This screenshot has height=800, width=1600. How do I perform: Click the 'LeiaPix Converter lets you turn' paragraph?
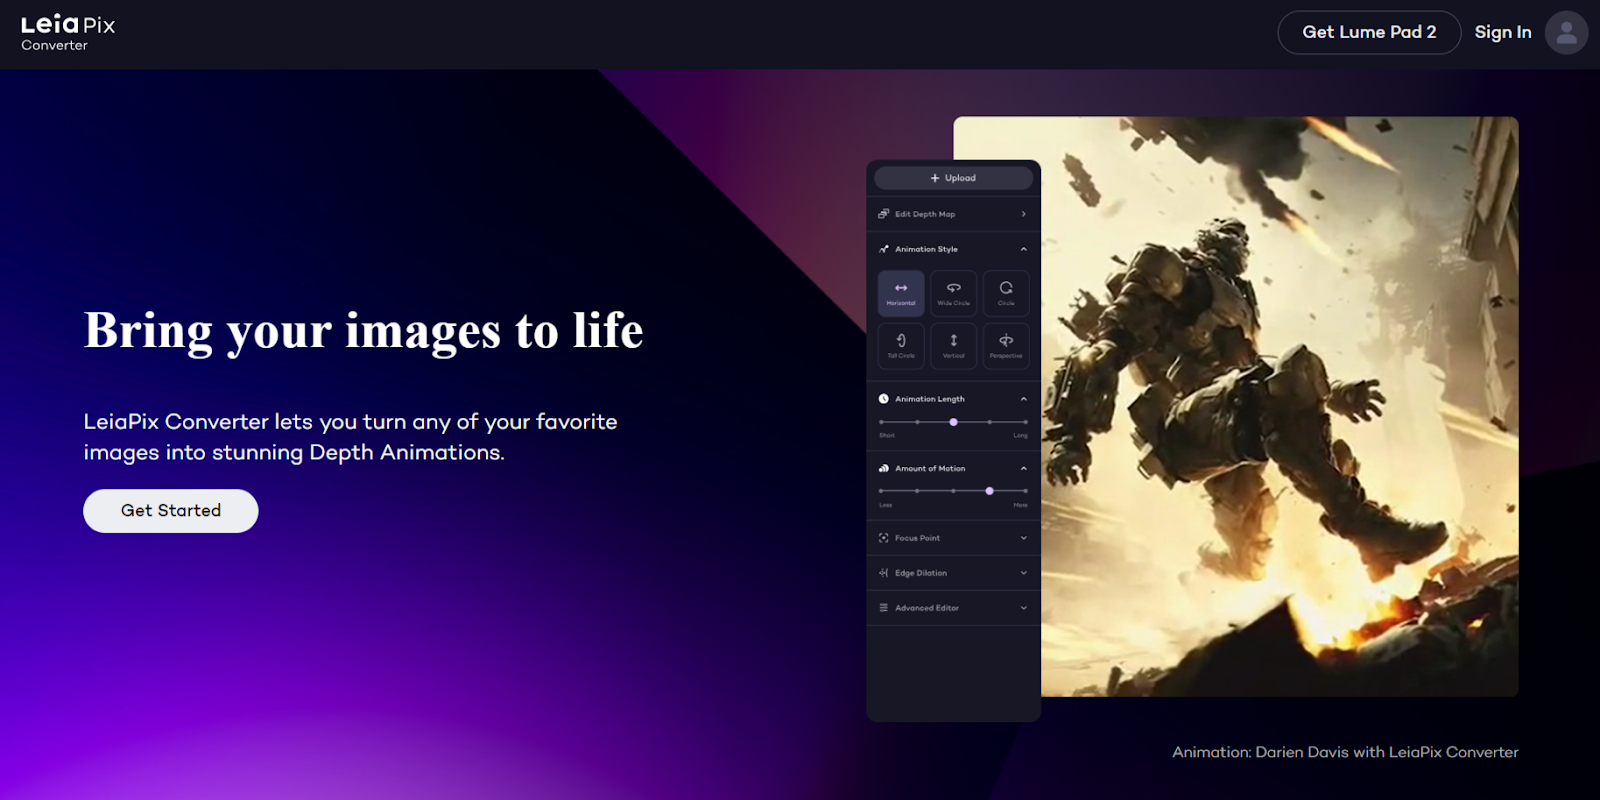pyautogui.click(x=350, y=437)
